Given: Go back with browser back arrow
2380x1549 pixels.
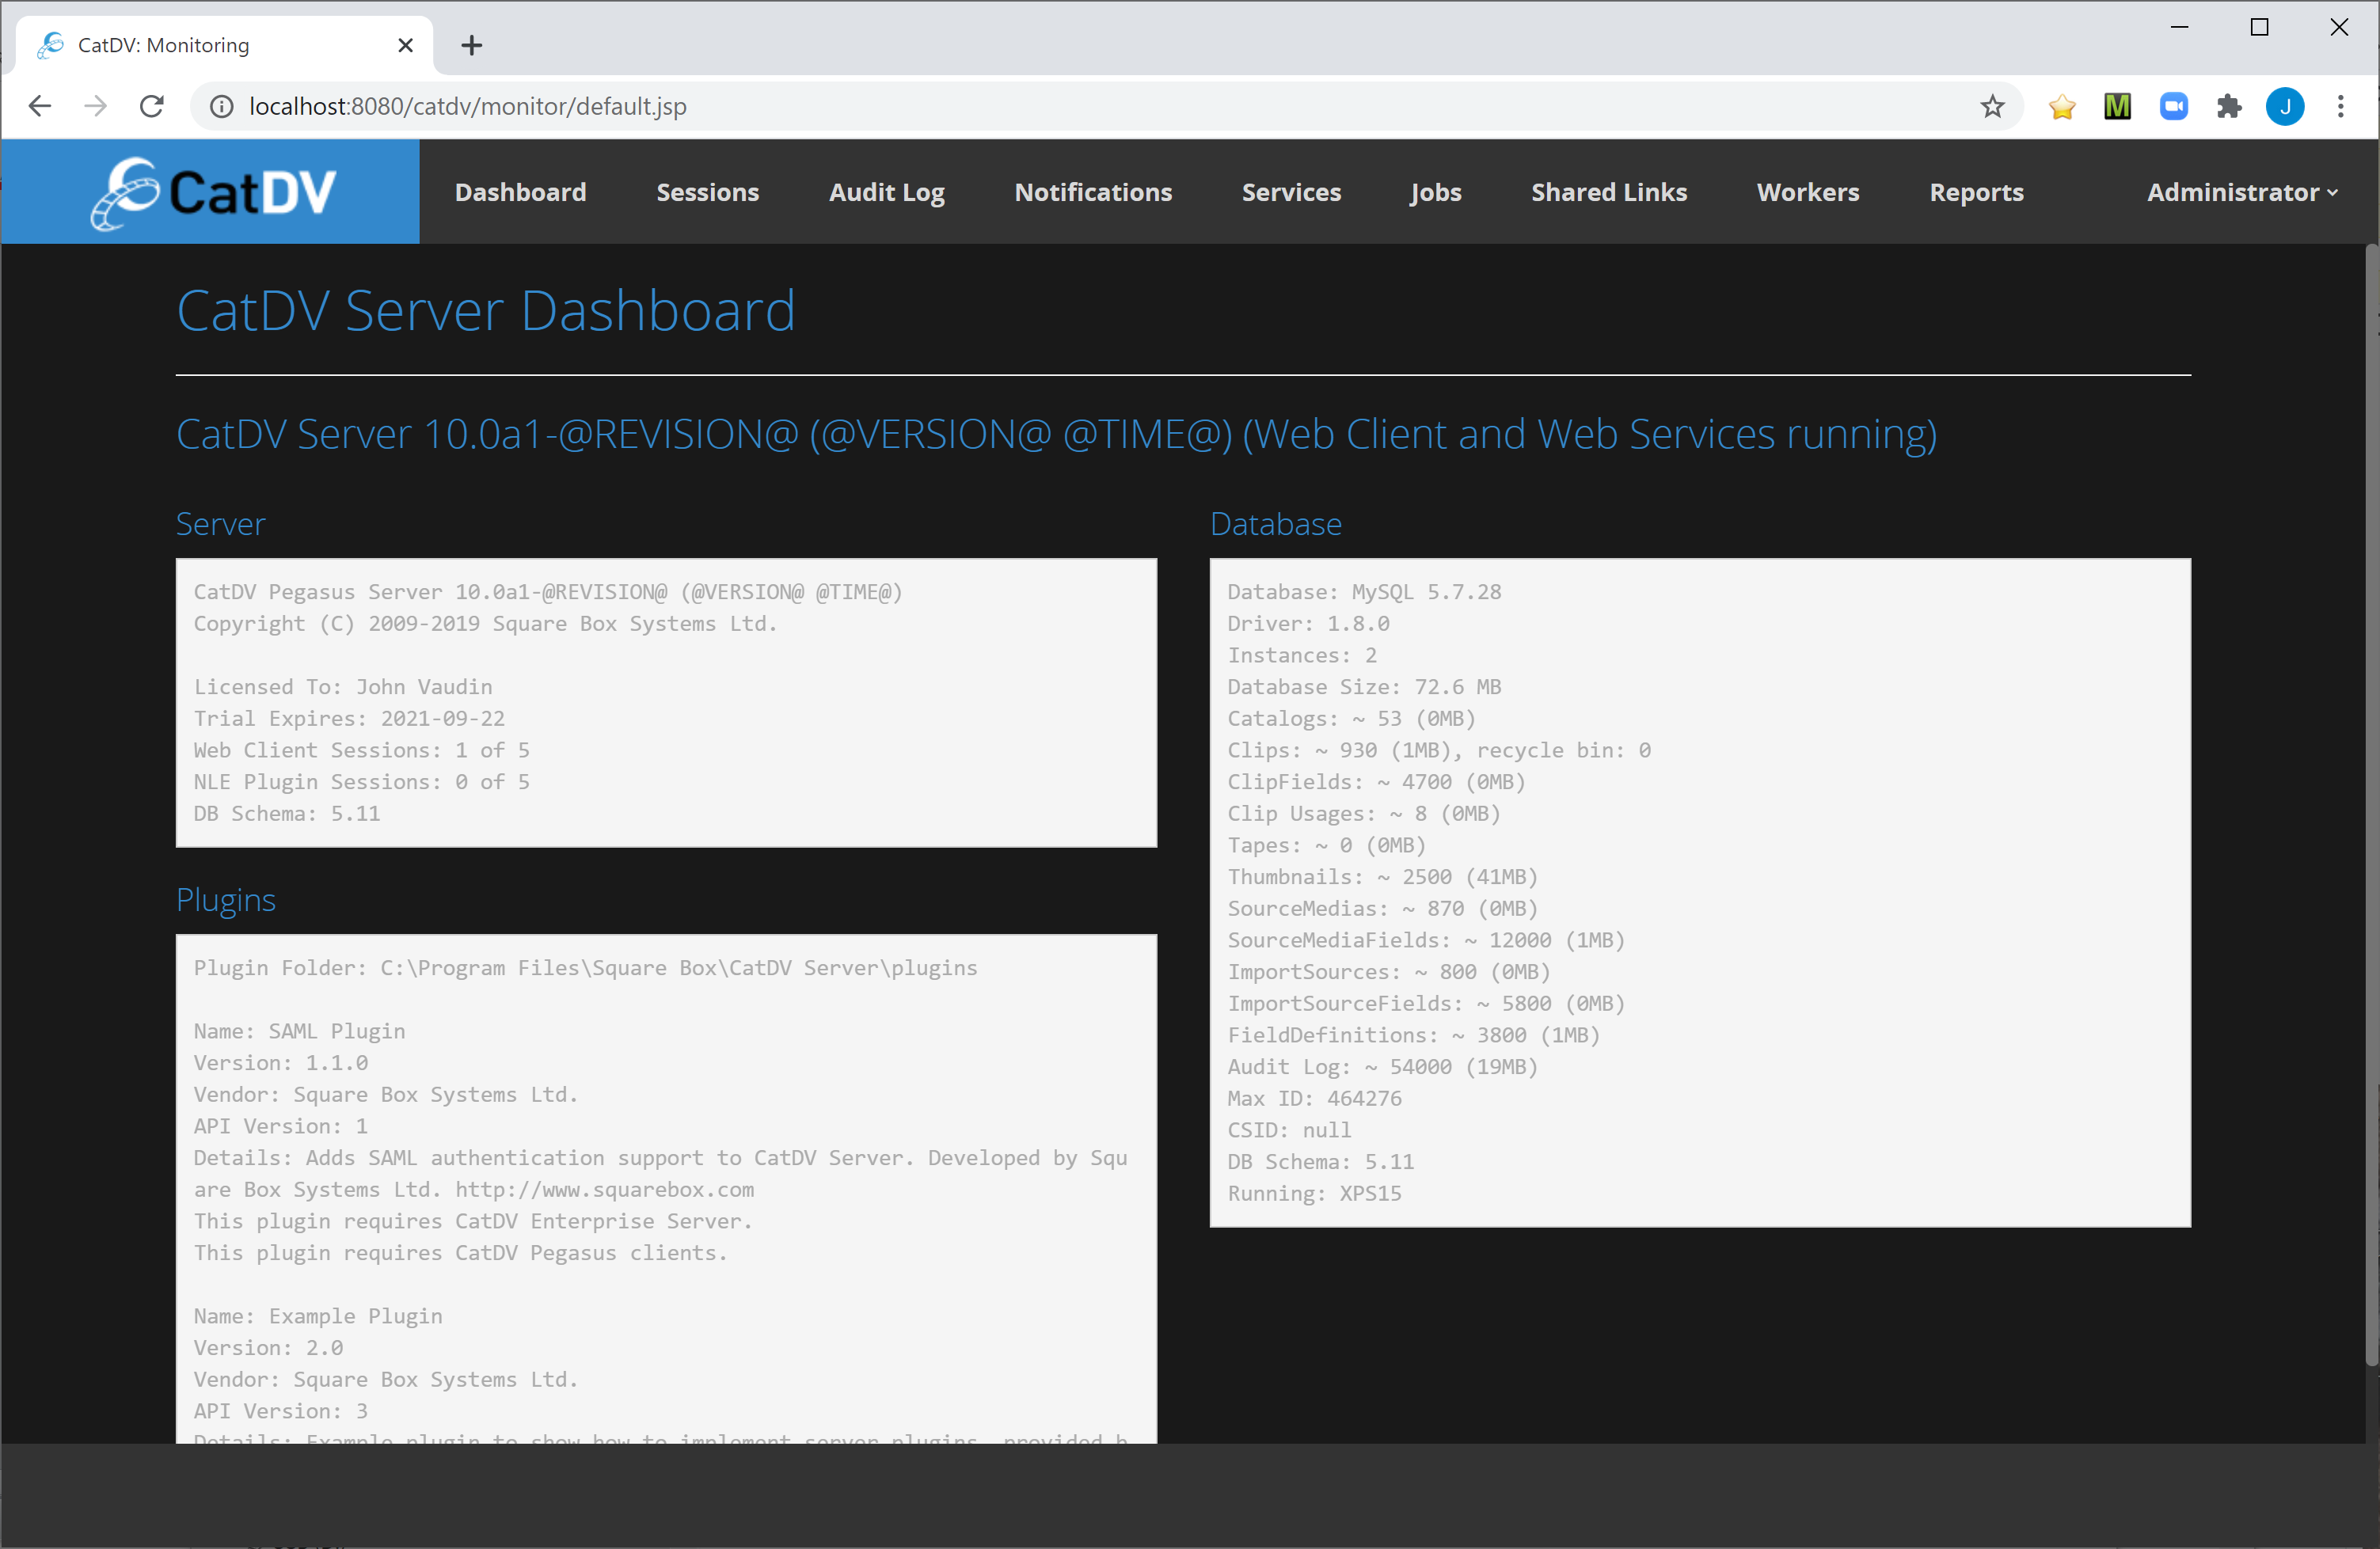Looking at the screenshot, I should point(40,106).
